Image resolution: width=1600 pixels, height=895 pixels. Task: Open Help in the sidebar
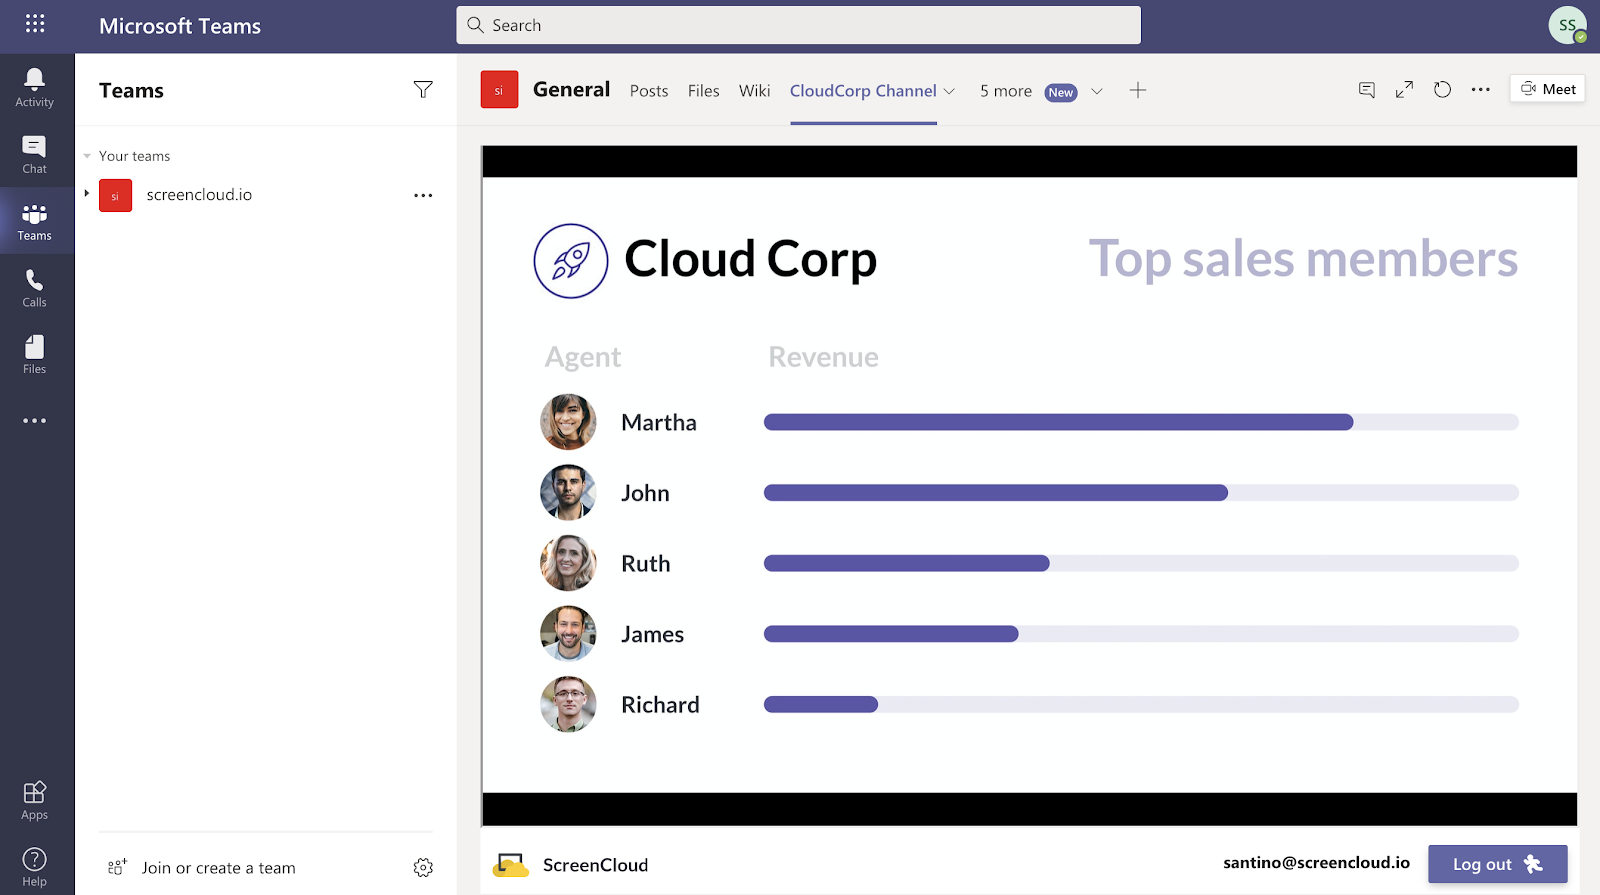35,867
